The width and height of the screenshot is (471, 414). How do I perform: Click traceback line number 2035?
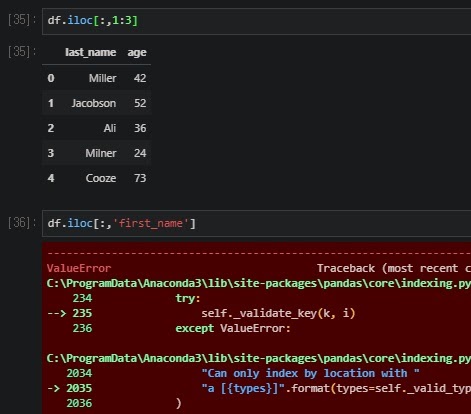[x=79, y=388]
